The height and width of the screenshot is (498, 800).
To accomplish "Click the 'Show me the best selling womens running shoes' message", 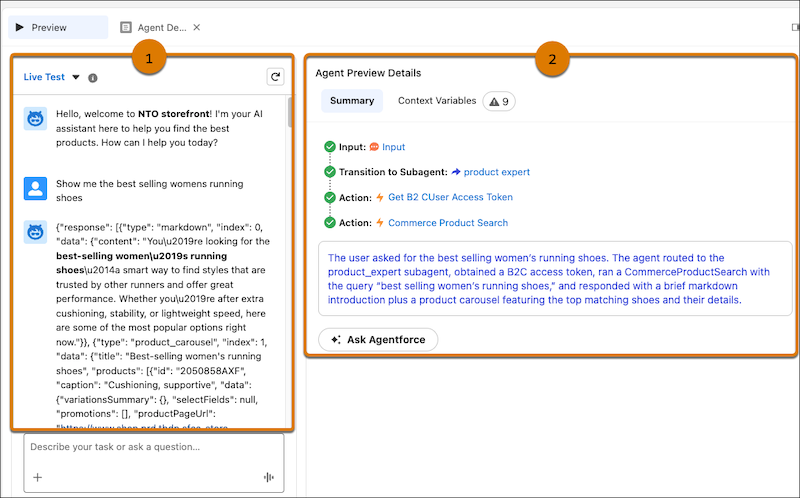I will (x=149, y=190).
